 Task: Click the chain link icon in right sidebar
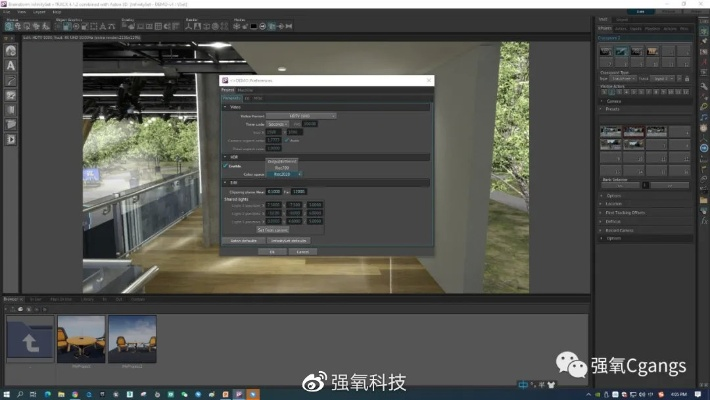click(704, 179)
